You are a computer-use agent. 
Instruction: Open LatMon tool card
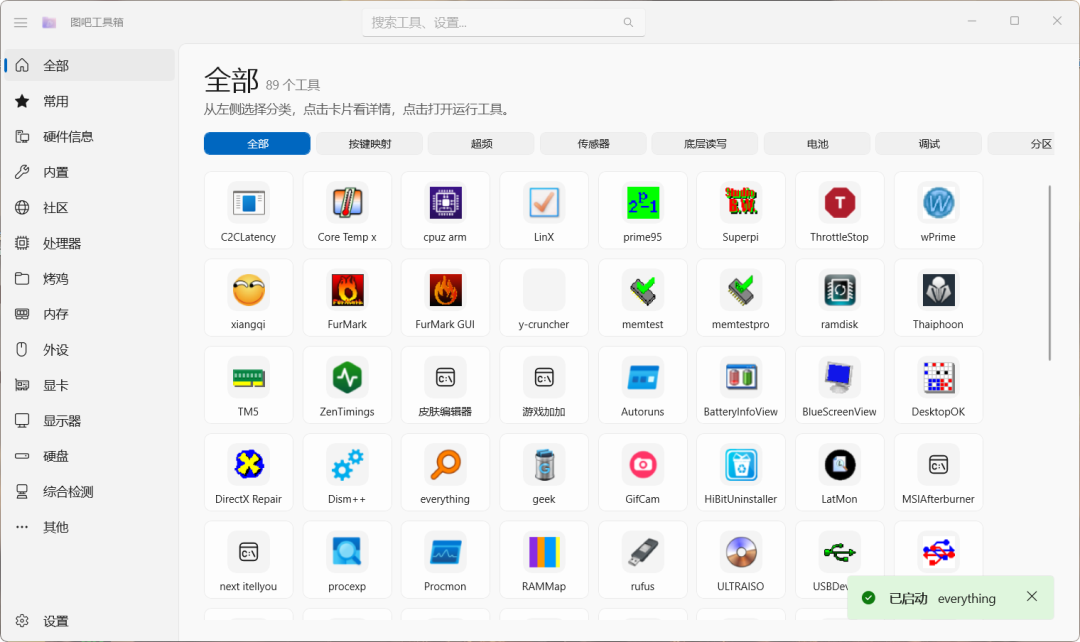coord(839,473)
